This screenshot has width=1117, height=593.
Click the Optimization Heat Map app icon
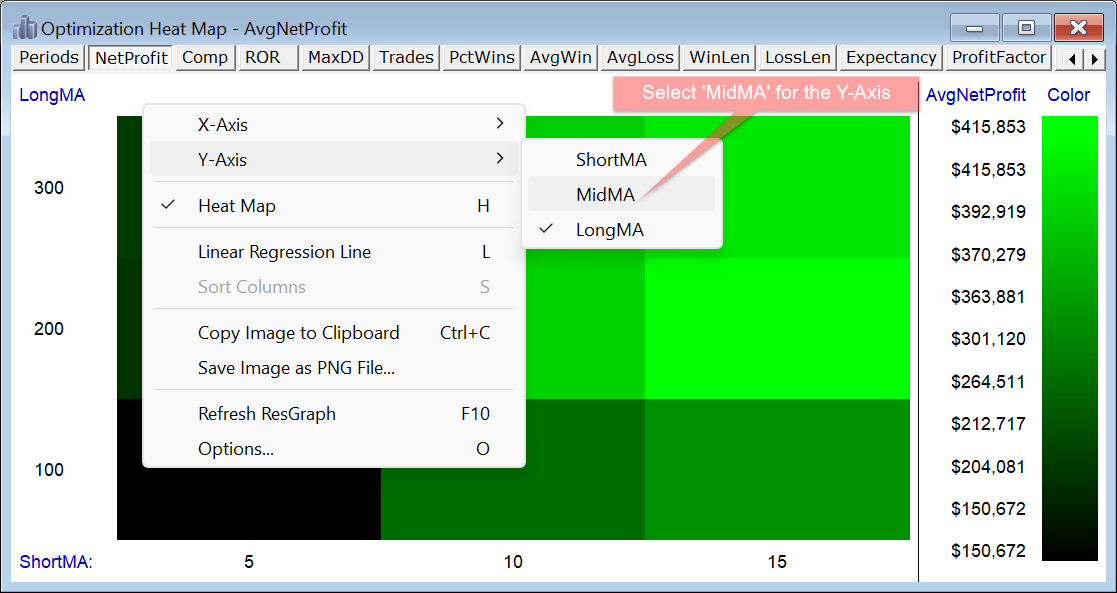[25, 28]
